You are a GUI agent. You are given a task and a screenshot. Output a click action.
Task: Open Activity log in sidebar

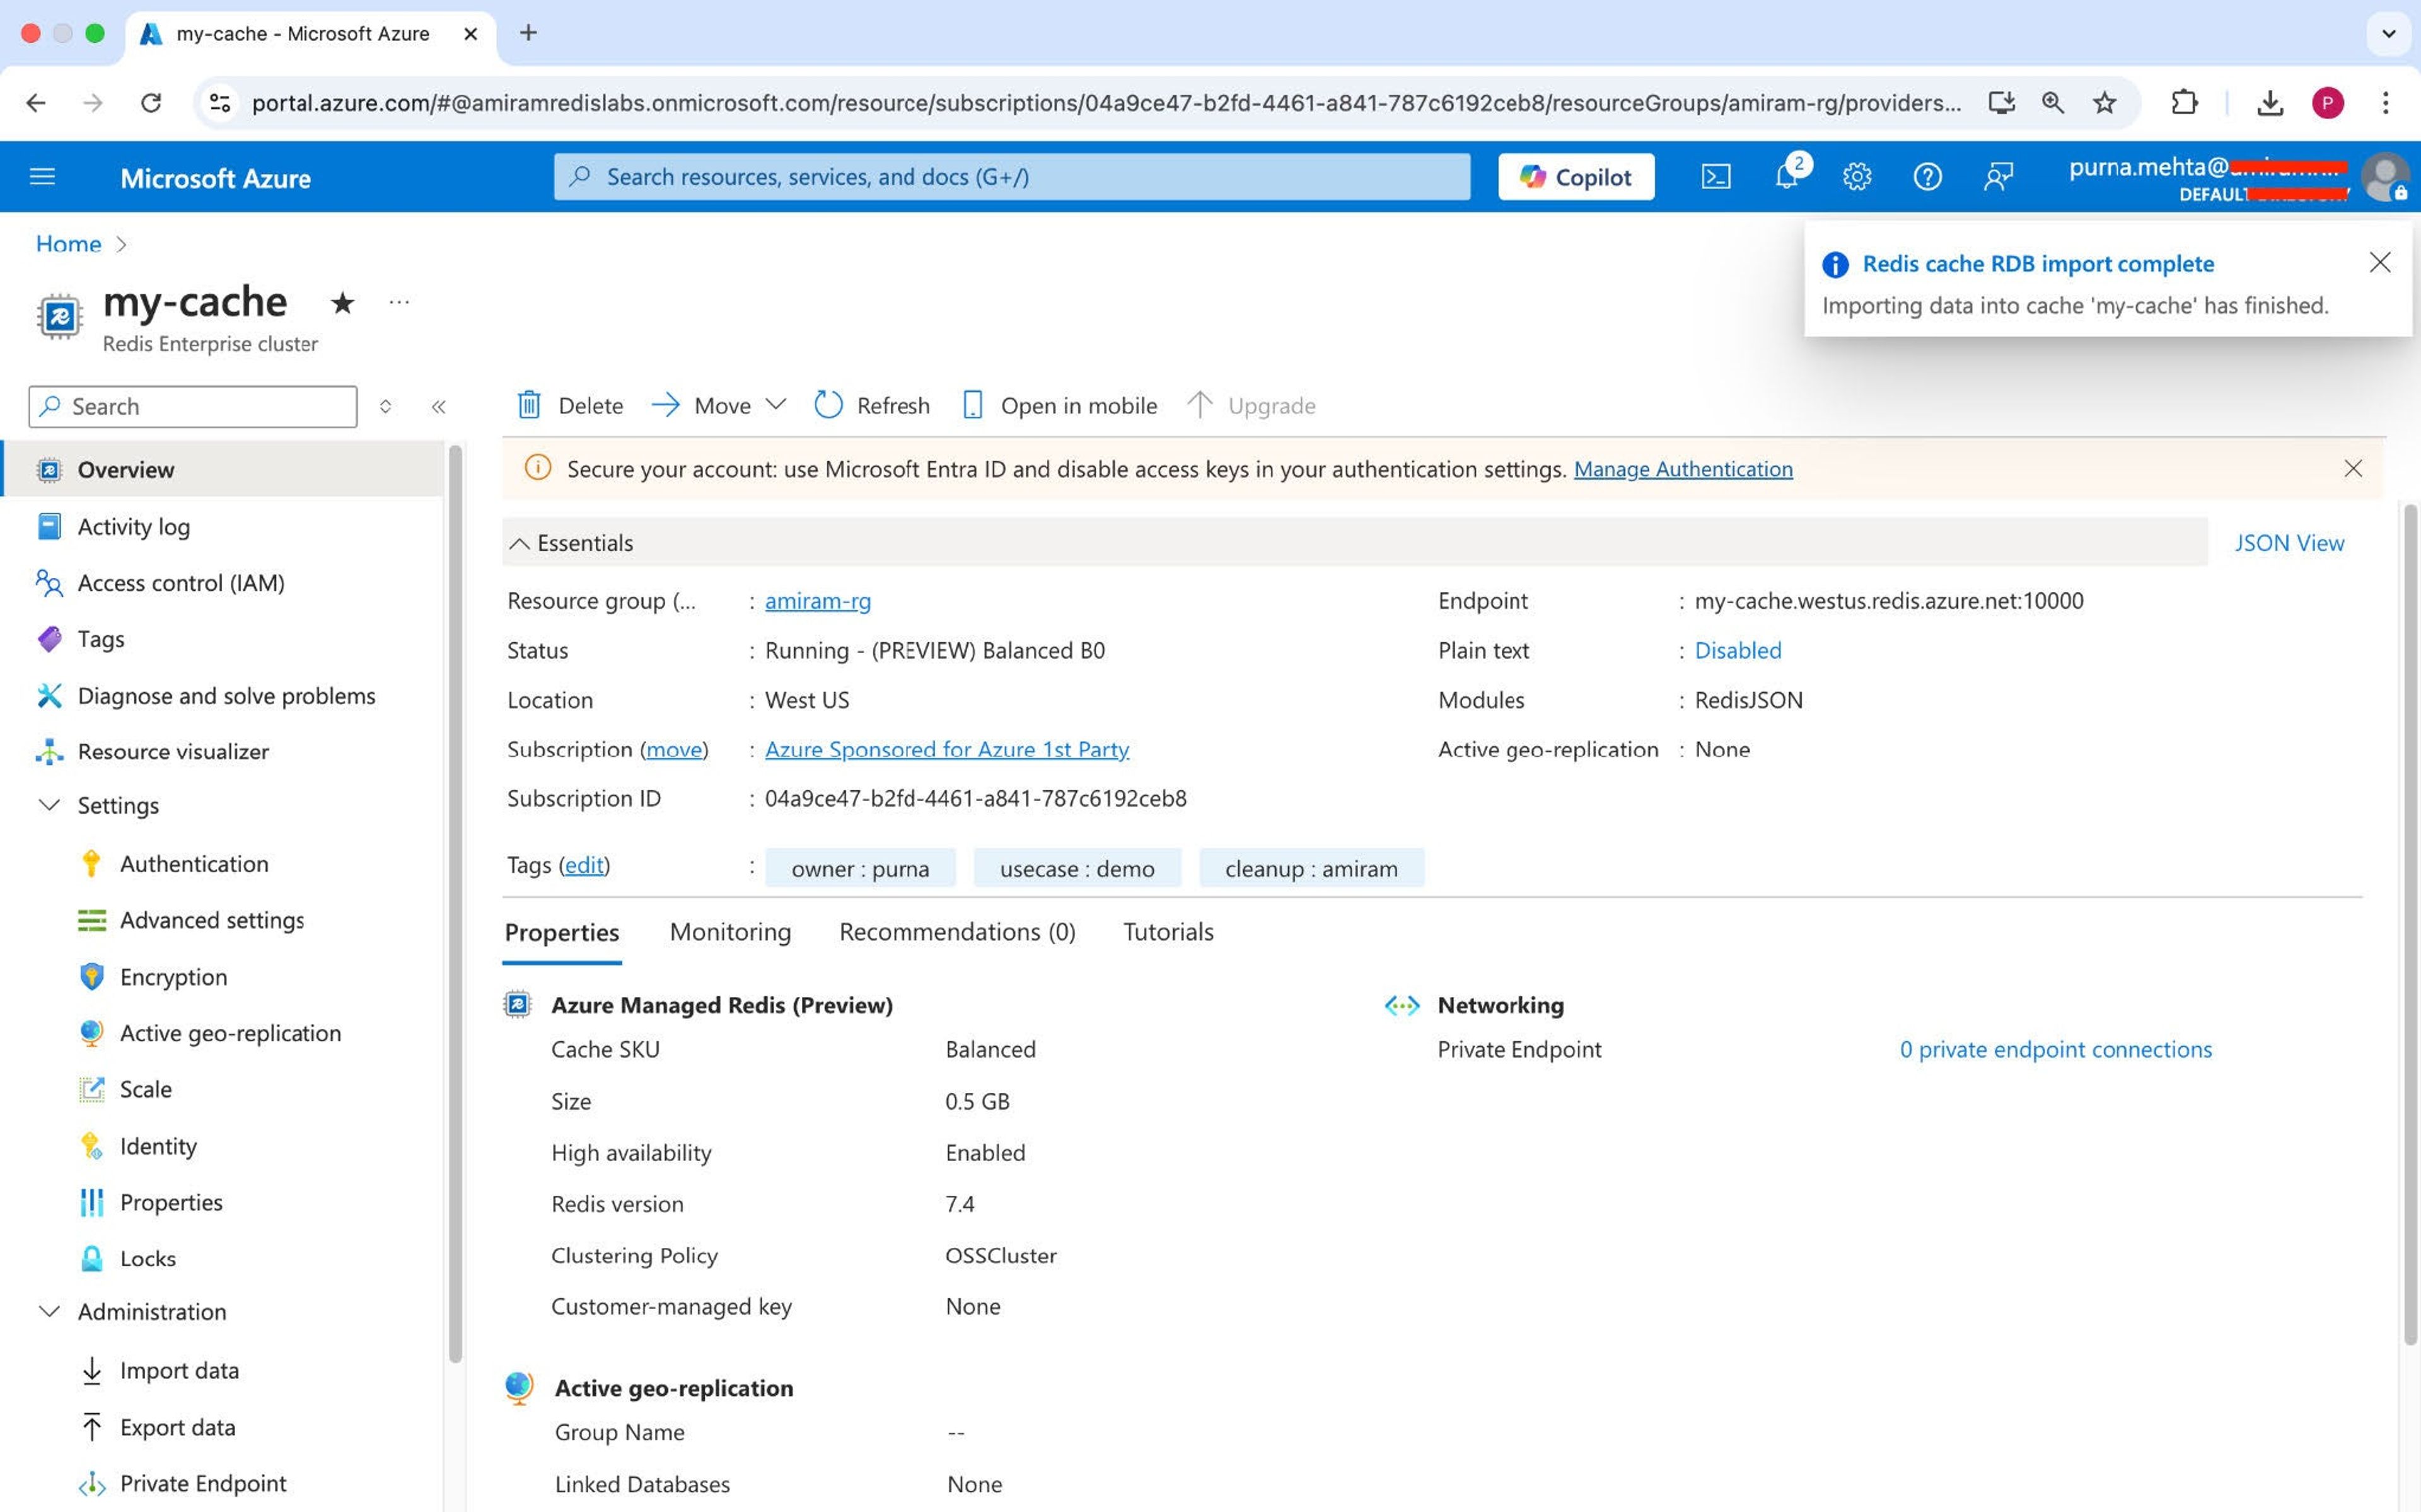pyautogui.click(x=133, y=526)
